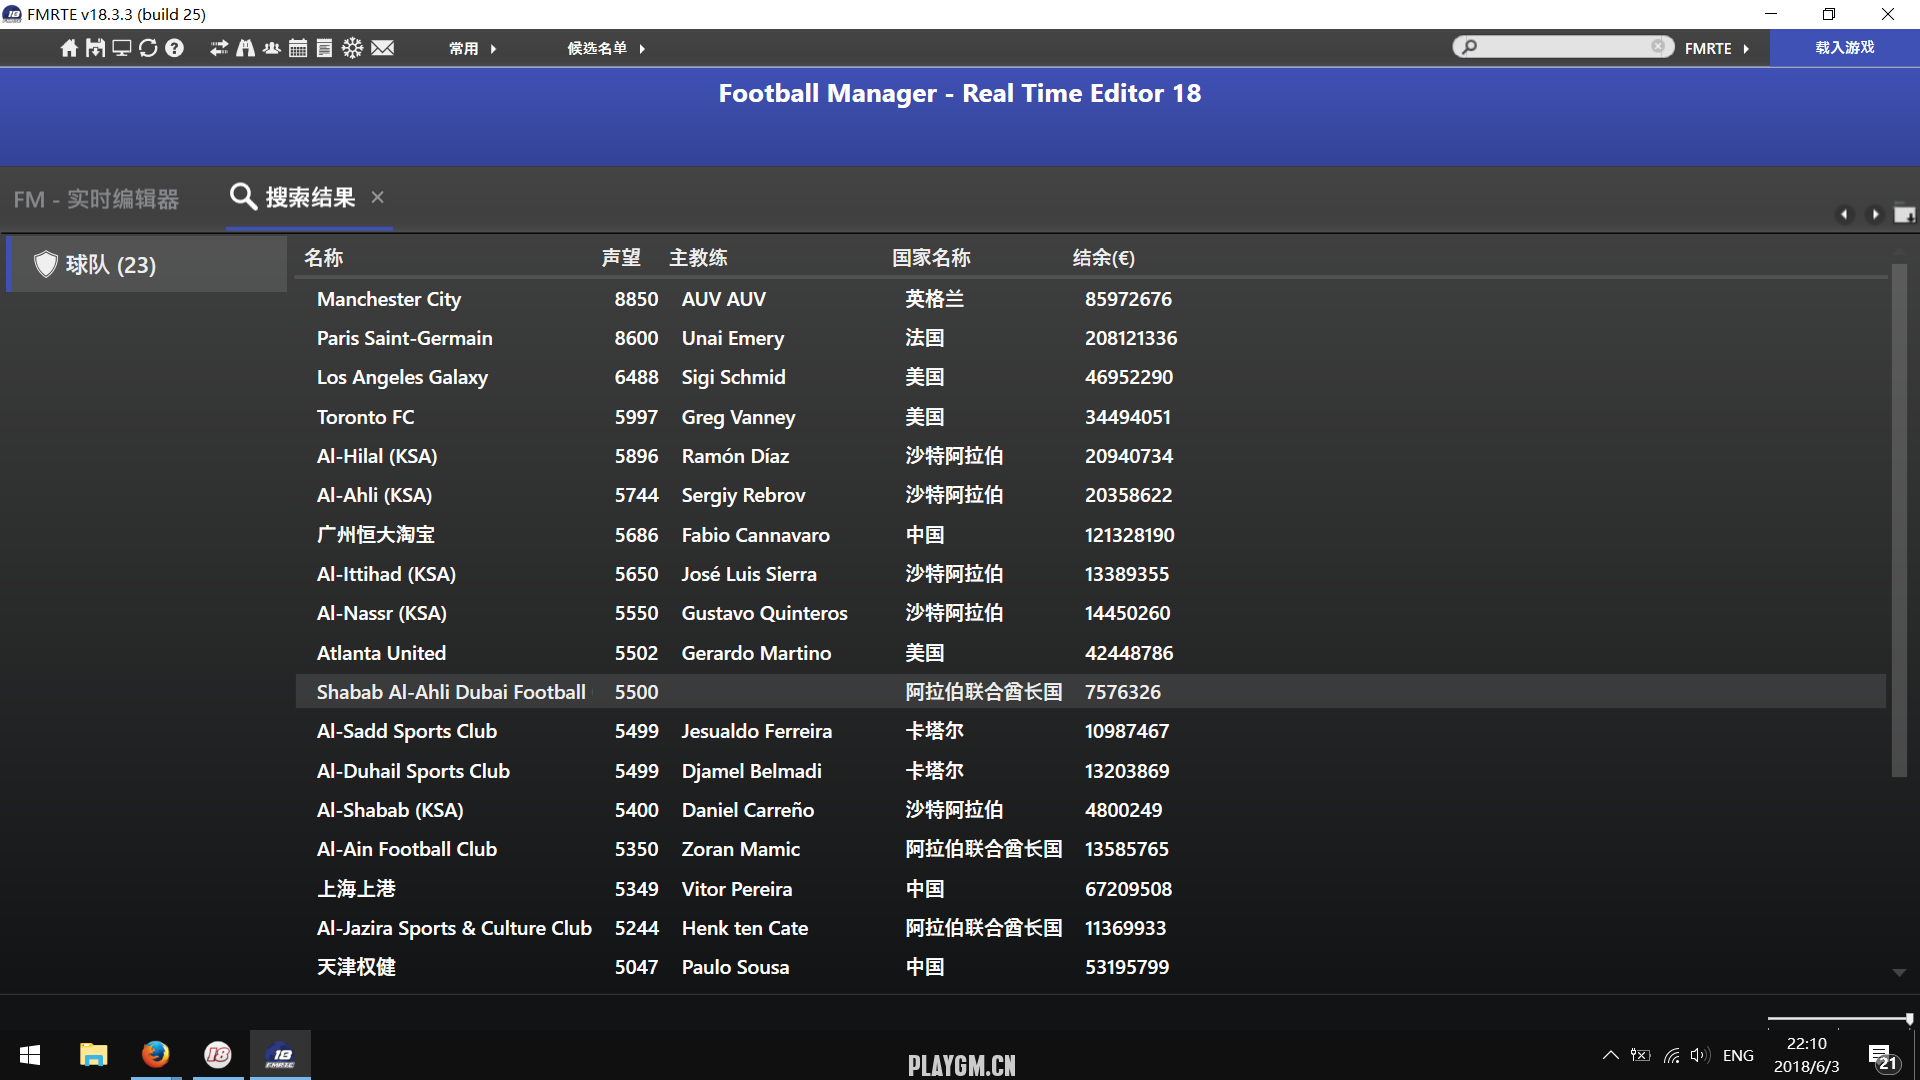Select Al-Shabab (KSA) team
The image size is (1920, 1080).
(x=390, y=810)
